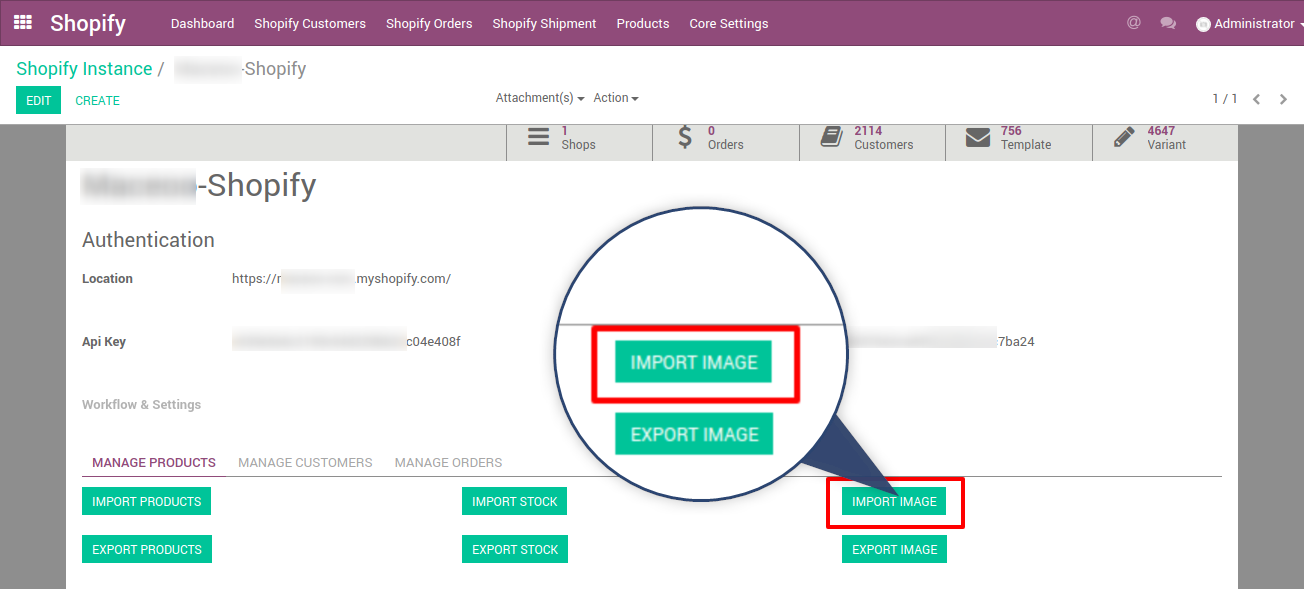This screenshot has width=1304, height=589.
Task: Click the myshopify.com Location URL
Action: [x=341, y=279]
